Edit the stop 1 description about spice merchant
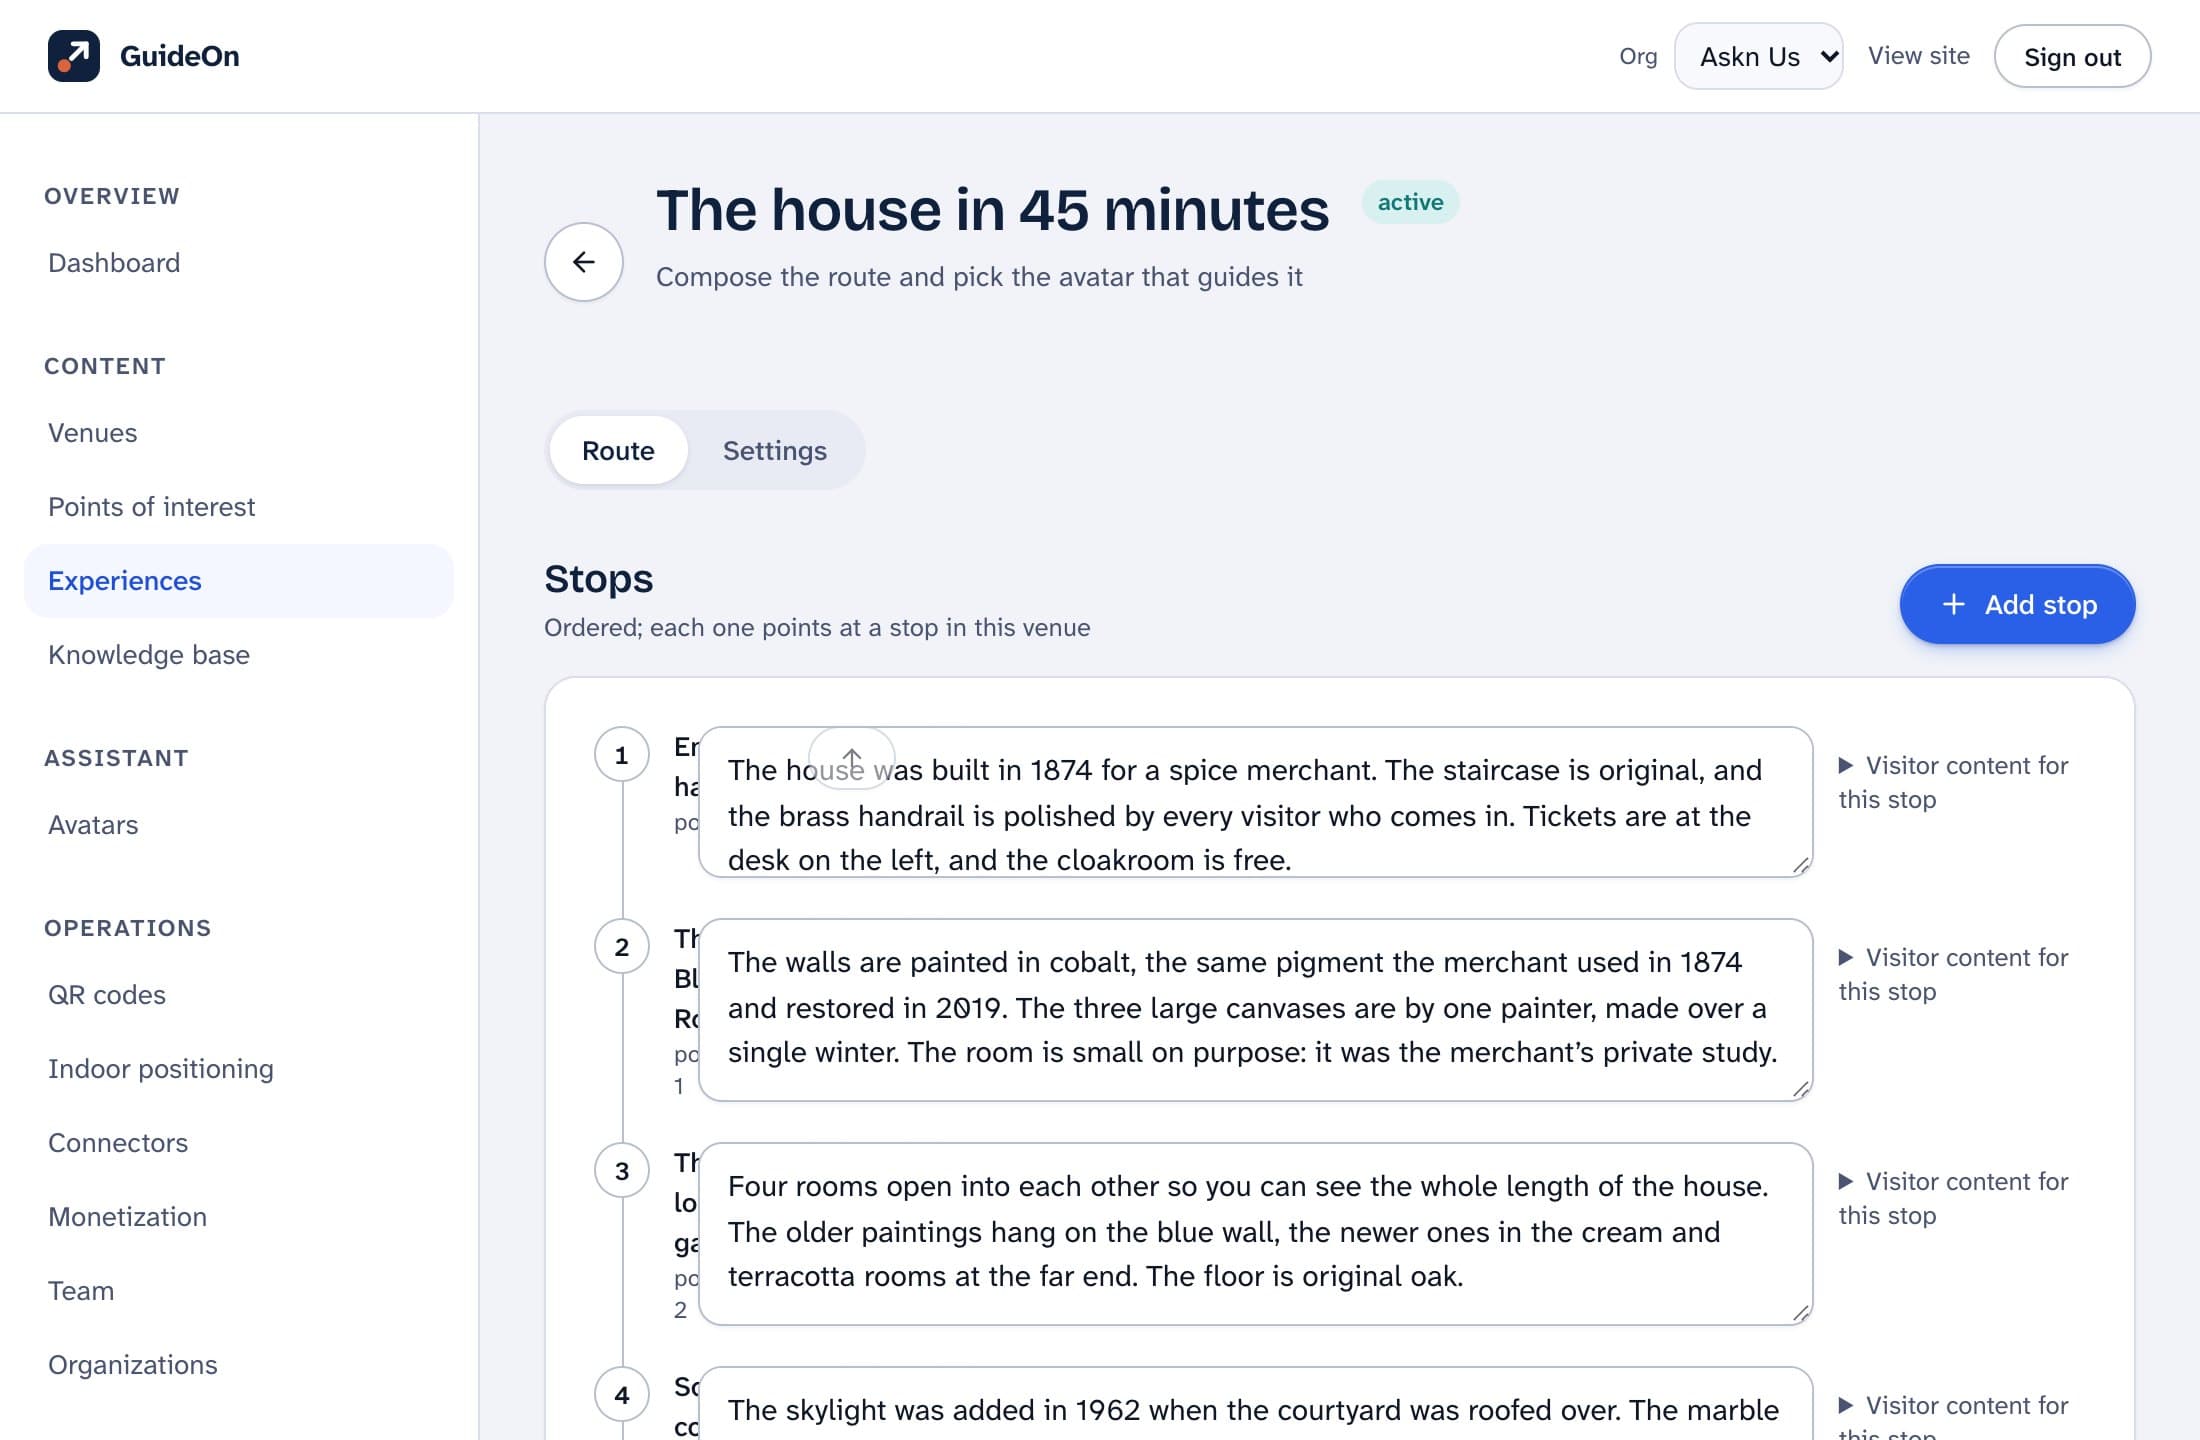The height and width of the screenshot is (1440, 2200). [x=1255, y=803]
